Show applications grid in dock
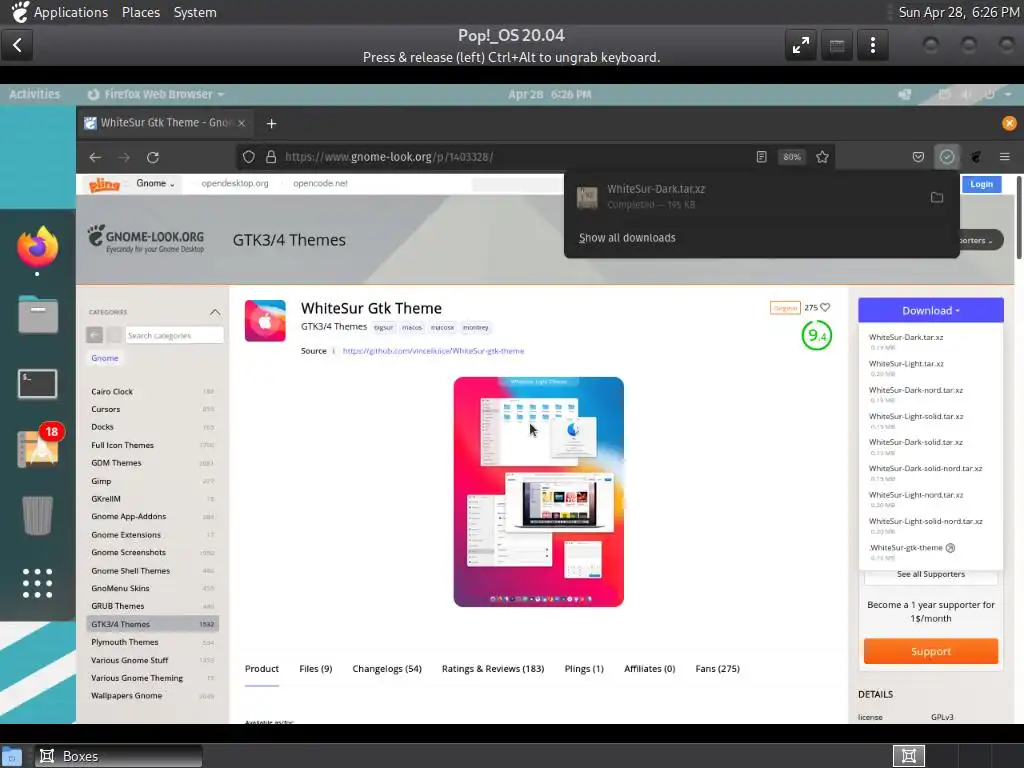The height and width of the screenshot is (768, 1024). pos(37,583)
